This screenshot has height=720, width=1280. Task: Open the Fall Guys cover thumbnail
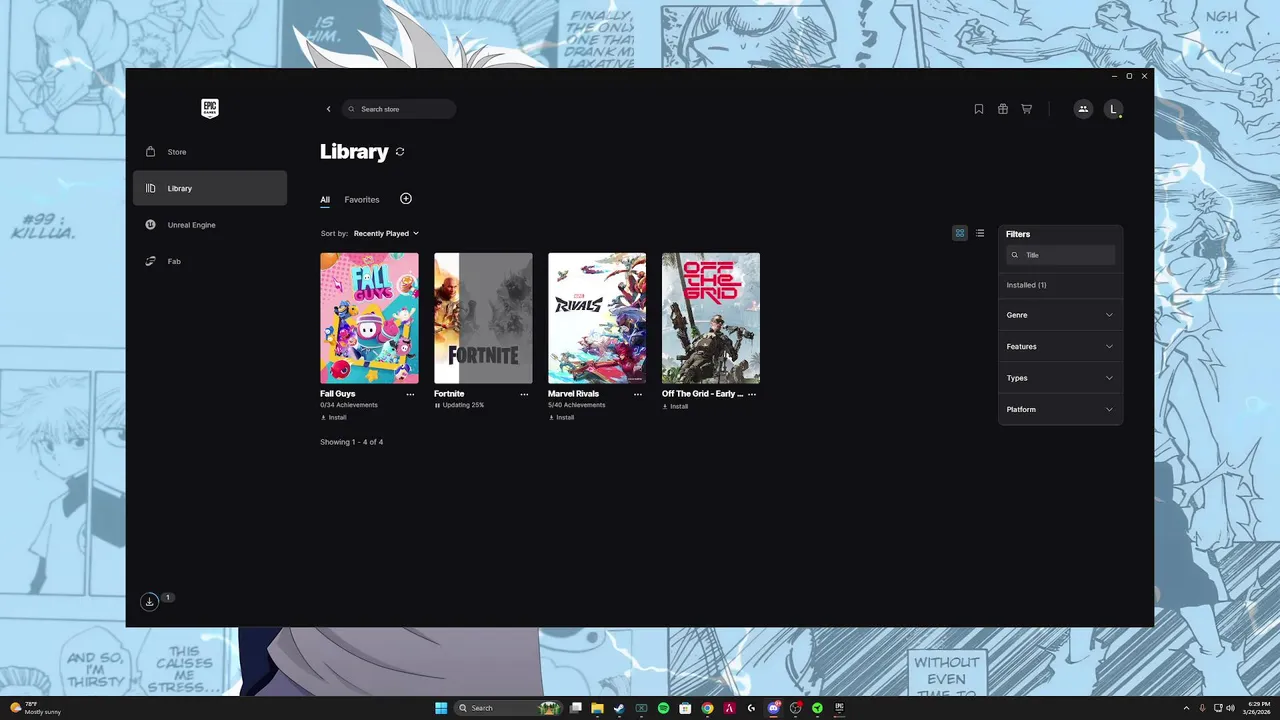(369, 318)
